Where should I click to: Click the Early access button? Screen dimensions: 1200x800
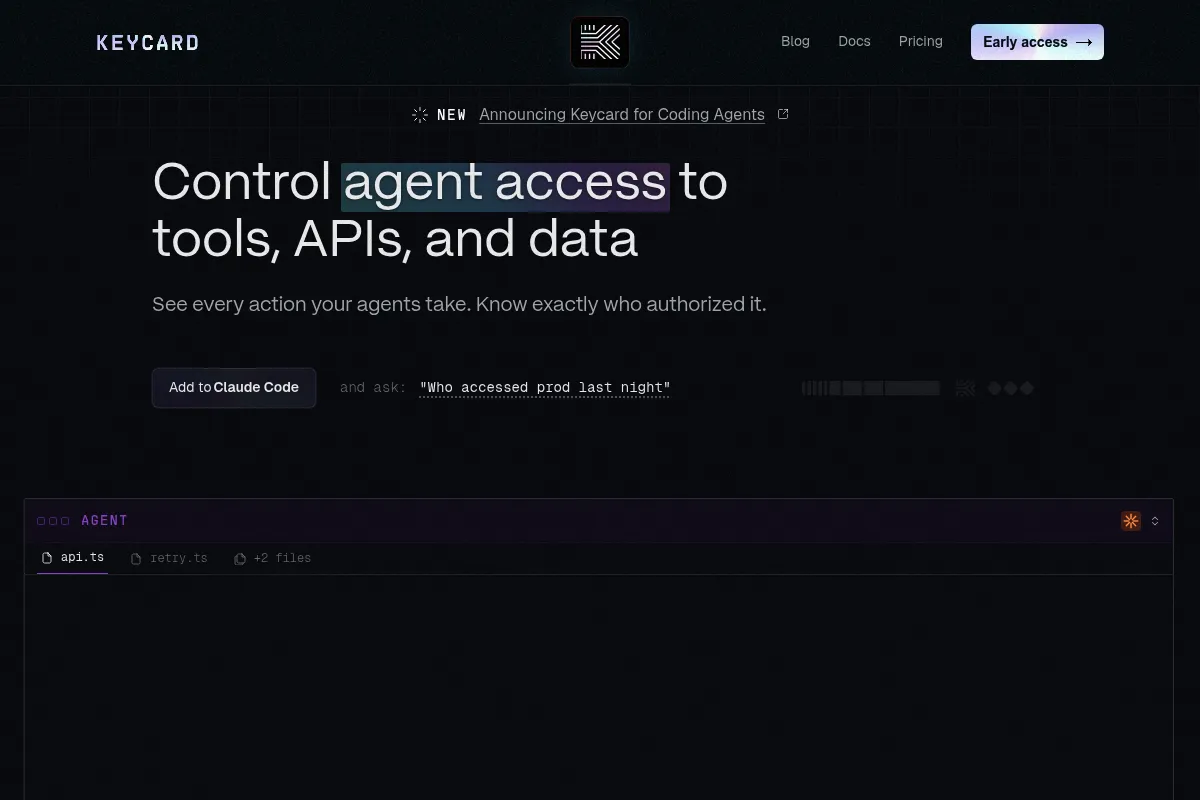tap(1037, 42)
